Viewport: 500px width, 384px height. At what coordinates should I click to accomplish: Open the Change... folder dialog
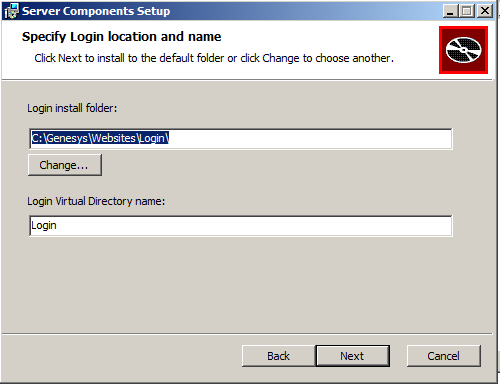(65, 165)
